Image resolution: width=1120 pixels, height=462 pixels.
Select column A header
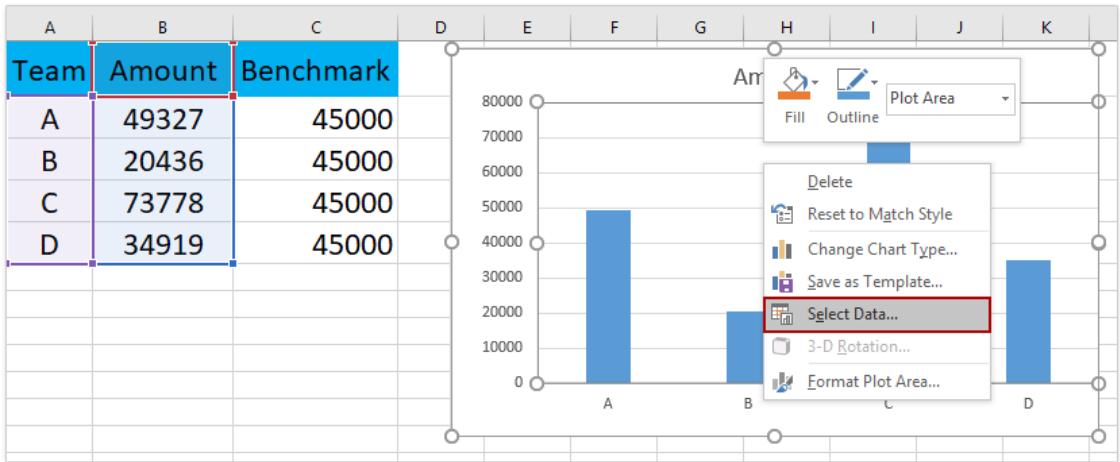coord(49,27)
